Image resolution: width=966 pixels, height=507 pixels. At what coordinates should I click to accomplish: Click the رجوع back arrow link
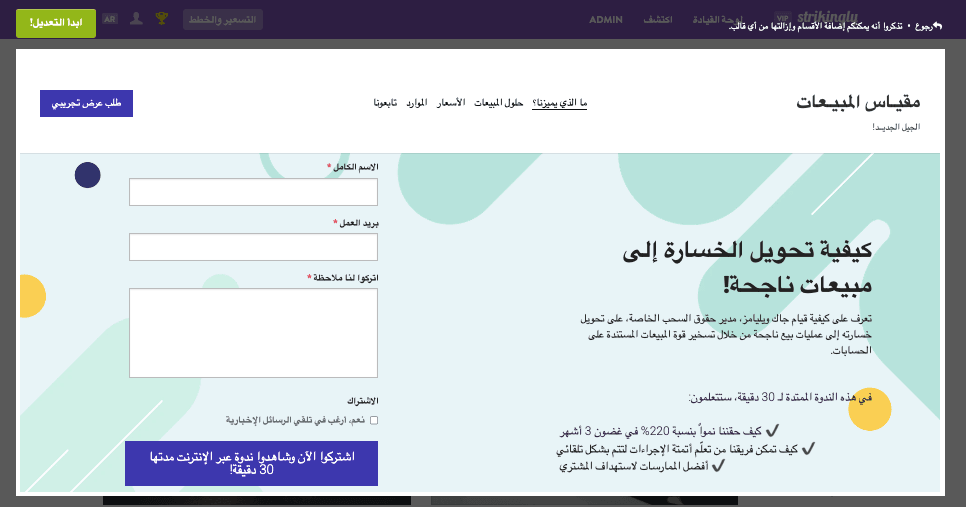(928, 26)
